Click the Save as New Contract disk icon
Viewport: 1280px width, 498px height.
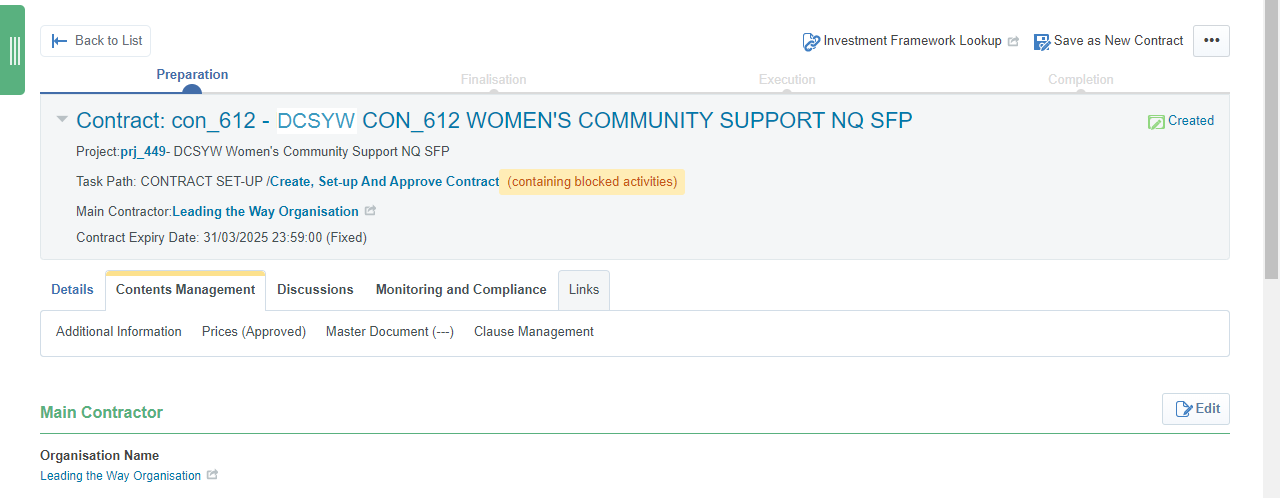click(x=1042, y=42)
